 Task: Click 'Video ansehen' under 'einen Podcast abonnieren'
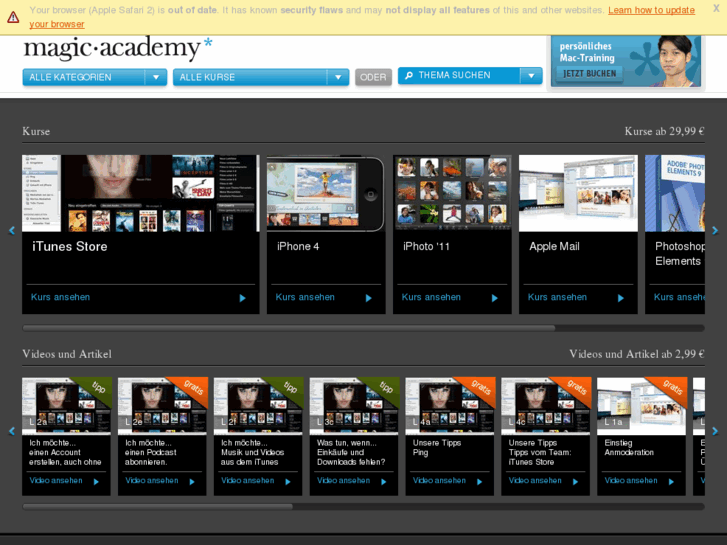[x=152, y=481]
